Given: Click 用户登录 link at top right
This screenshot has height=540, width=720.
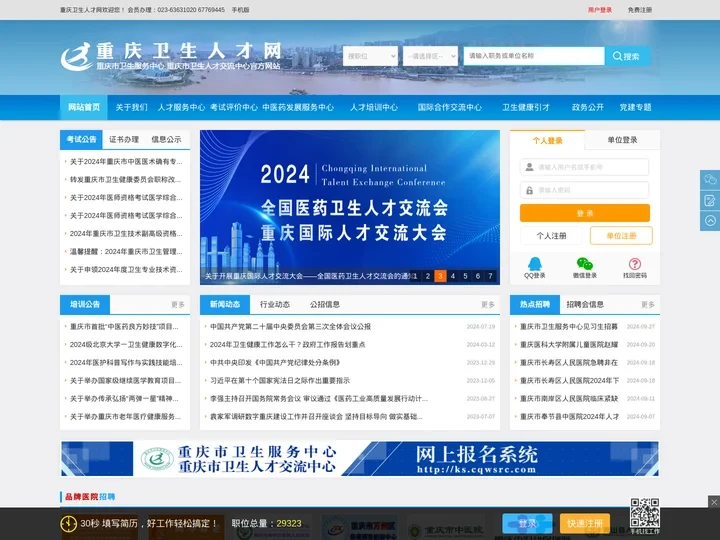Looking at the screenshot, I should [x=600, y=10].
